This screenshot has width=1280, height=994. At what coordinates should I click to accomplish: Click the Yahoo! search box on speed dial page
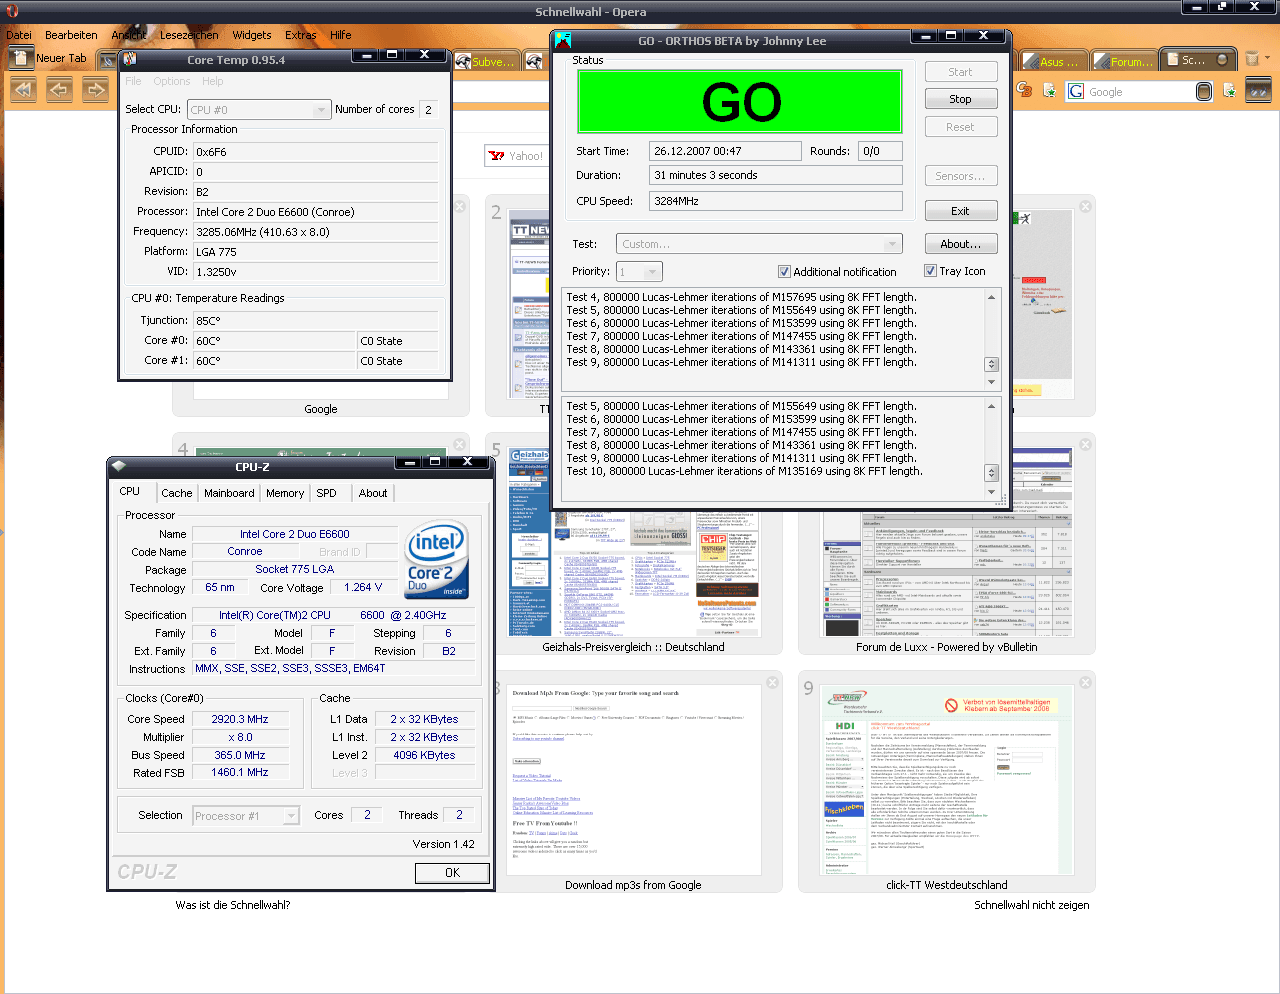click(518, 156)
